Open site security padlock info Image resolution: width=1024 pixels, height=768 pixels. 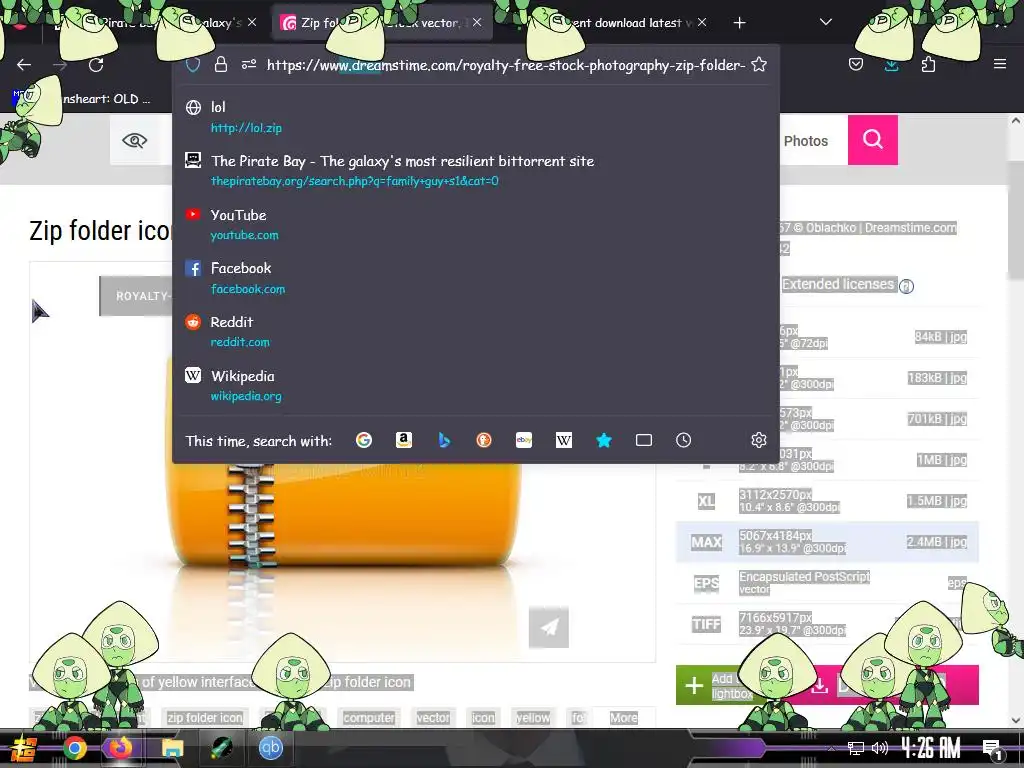(x=221, y=65)
